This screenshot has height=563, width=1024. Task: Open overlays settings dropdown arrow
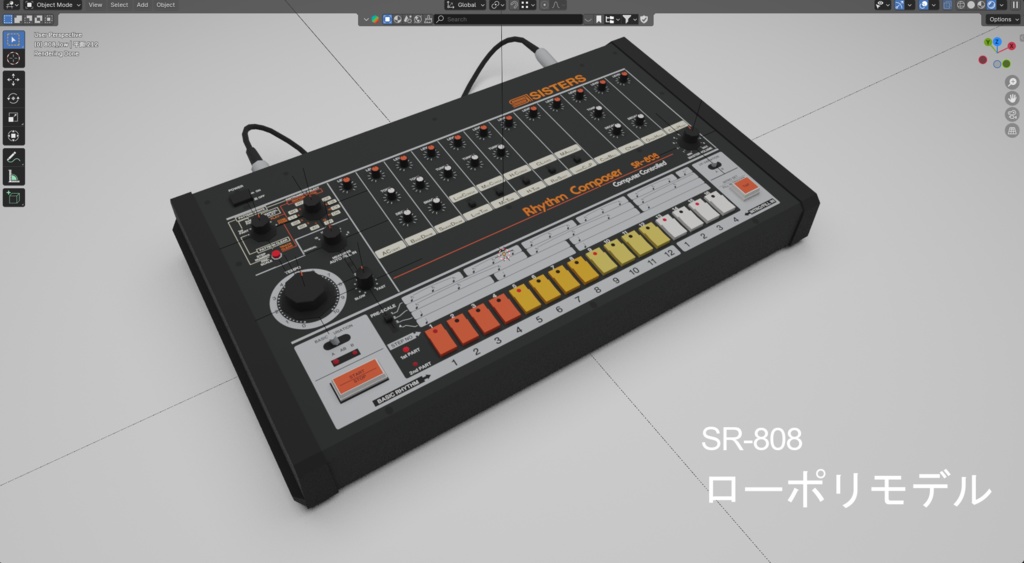pyautogui.click(x=934, y=5)
